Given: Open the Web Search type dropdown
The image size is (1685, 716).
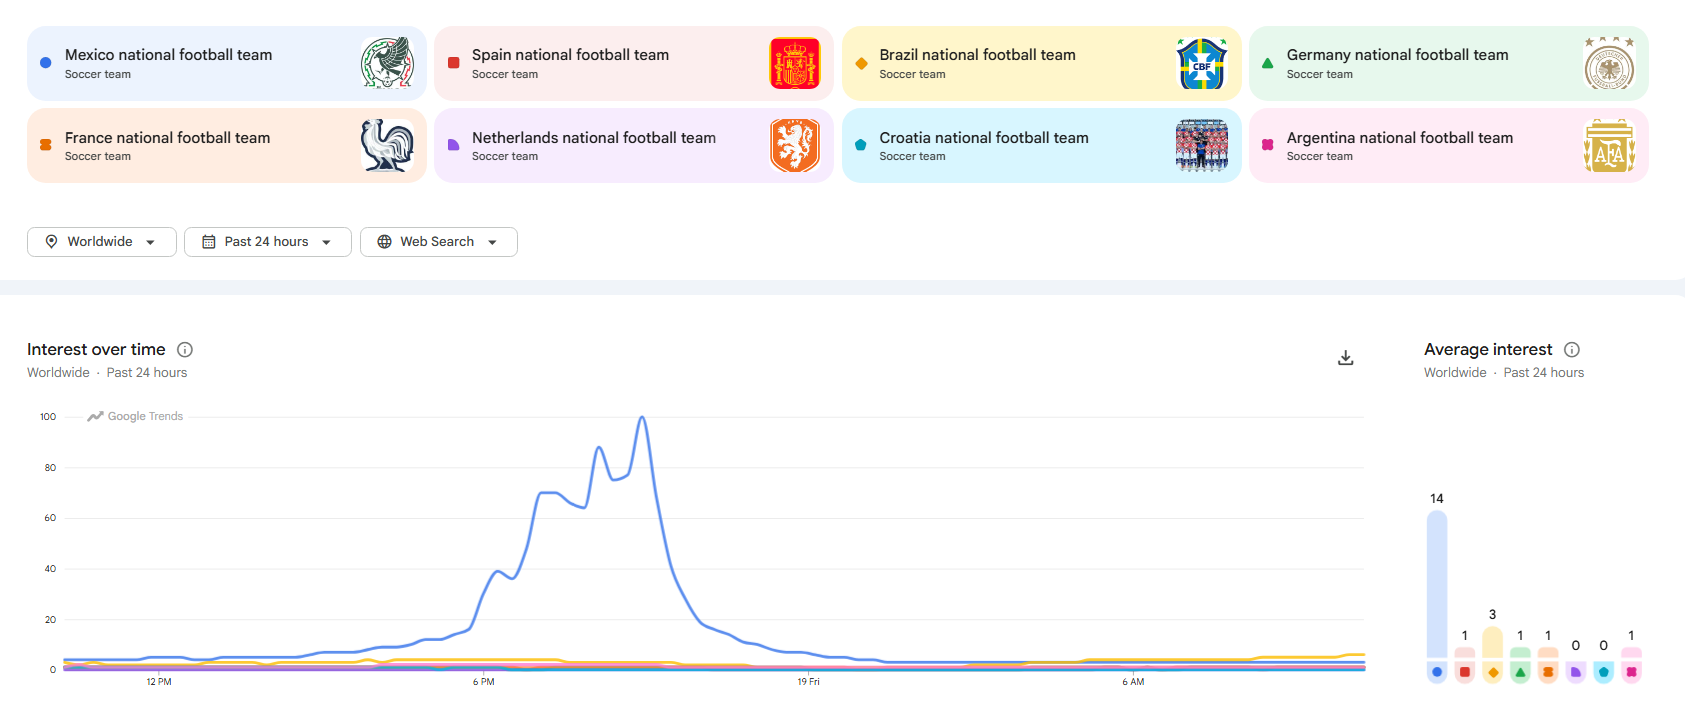Looking at the screenshot, I should pos(439,242).
